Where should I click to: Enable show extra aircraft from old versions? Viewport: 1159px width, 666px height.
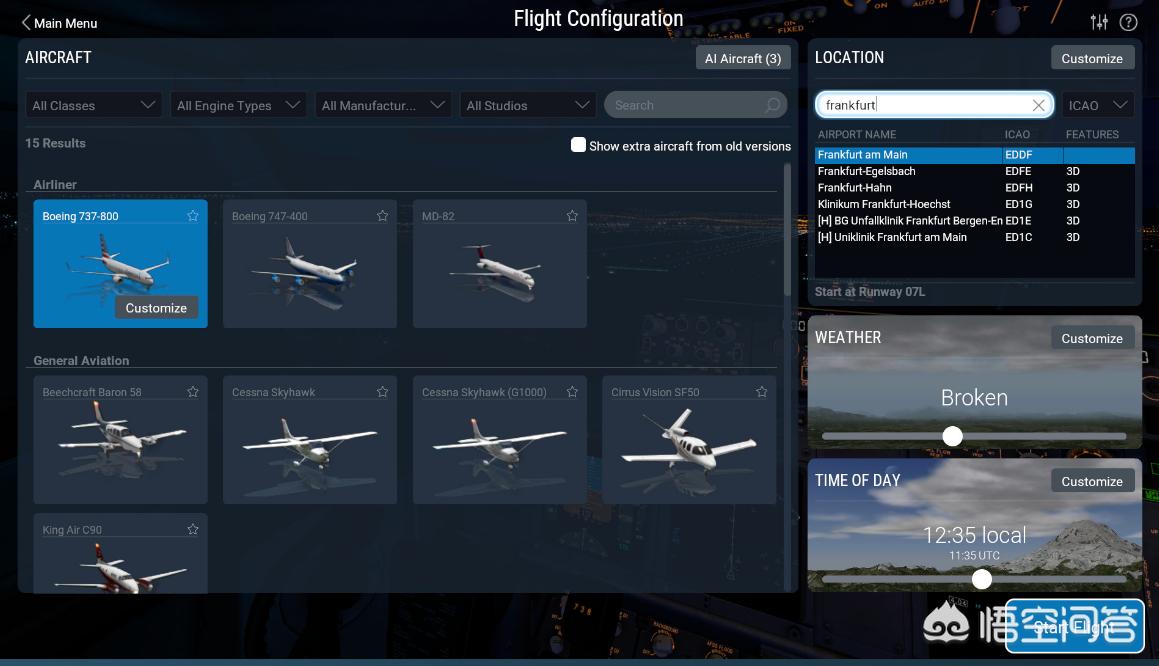(578, 145)
